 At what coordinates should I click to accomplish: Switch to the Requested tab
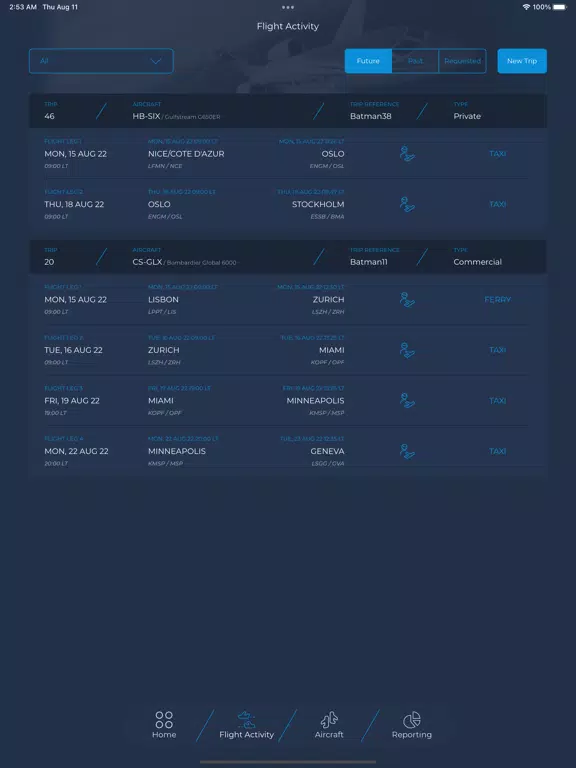[462, 61]
